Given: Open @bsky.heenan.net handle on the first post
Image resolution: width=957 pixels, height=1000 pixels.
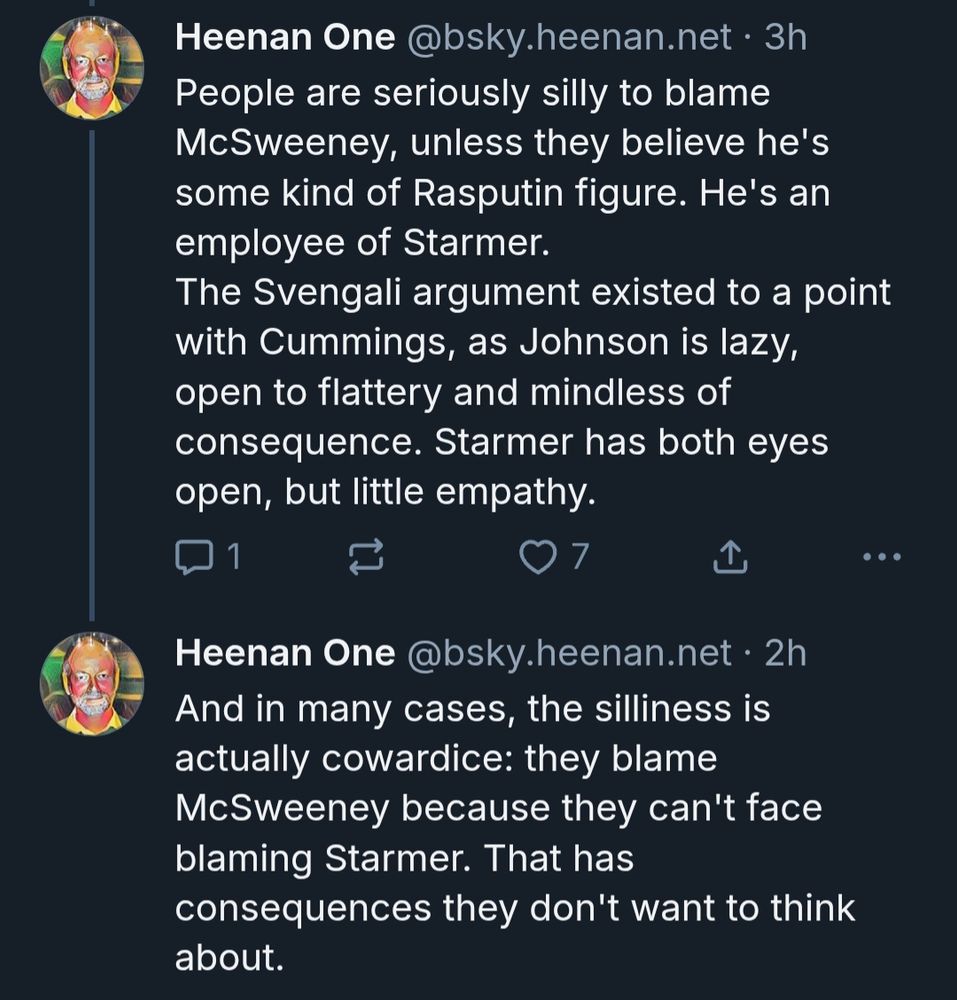Looking at the screenshot, I should (568, 38).
